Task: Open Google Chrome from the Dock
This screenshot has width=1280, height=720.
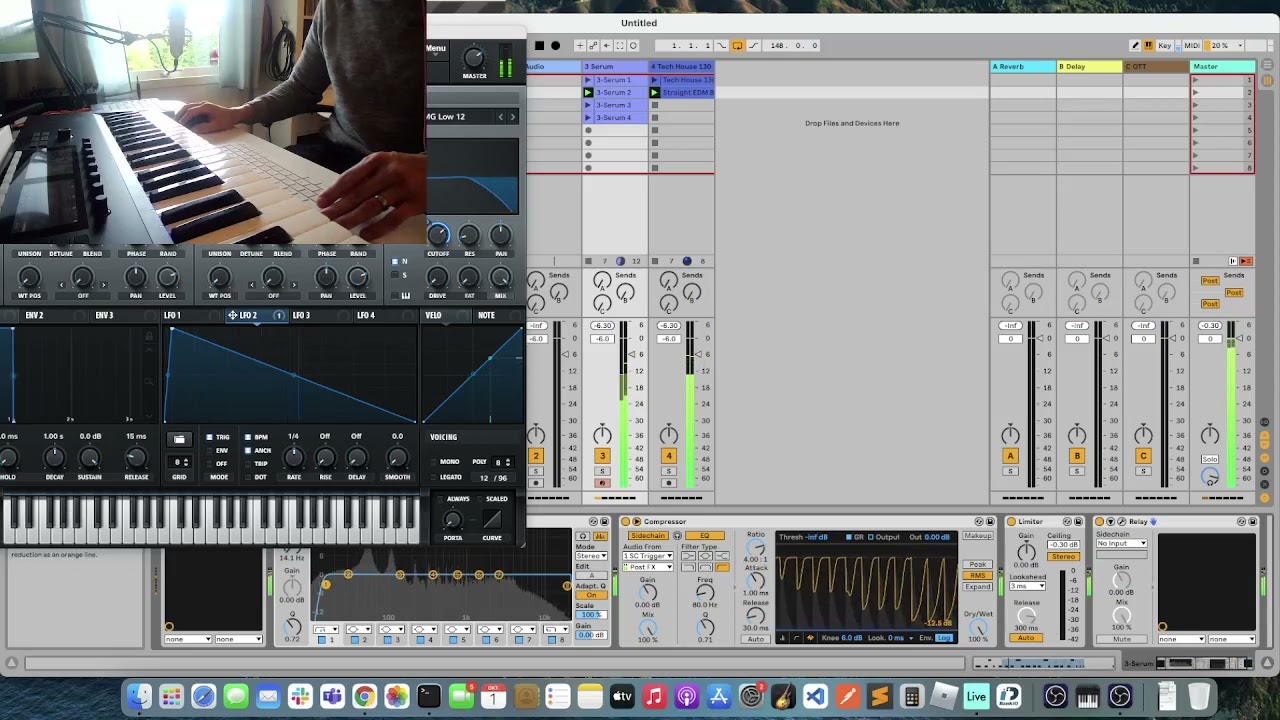Action: pyautogui.click(x=364, y=696)
